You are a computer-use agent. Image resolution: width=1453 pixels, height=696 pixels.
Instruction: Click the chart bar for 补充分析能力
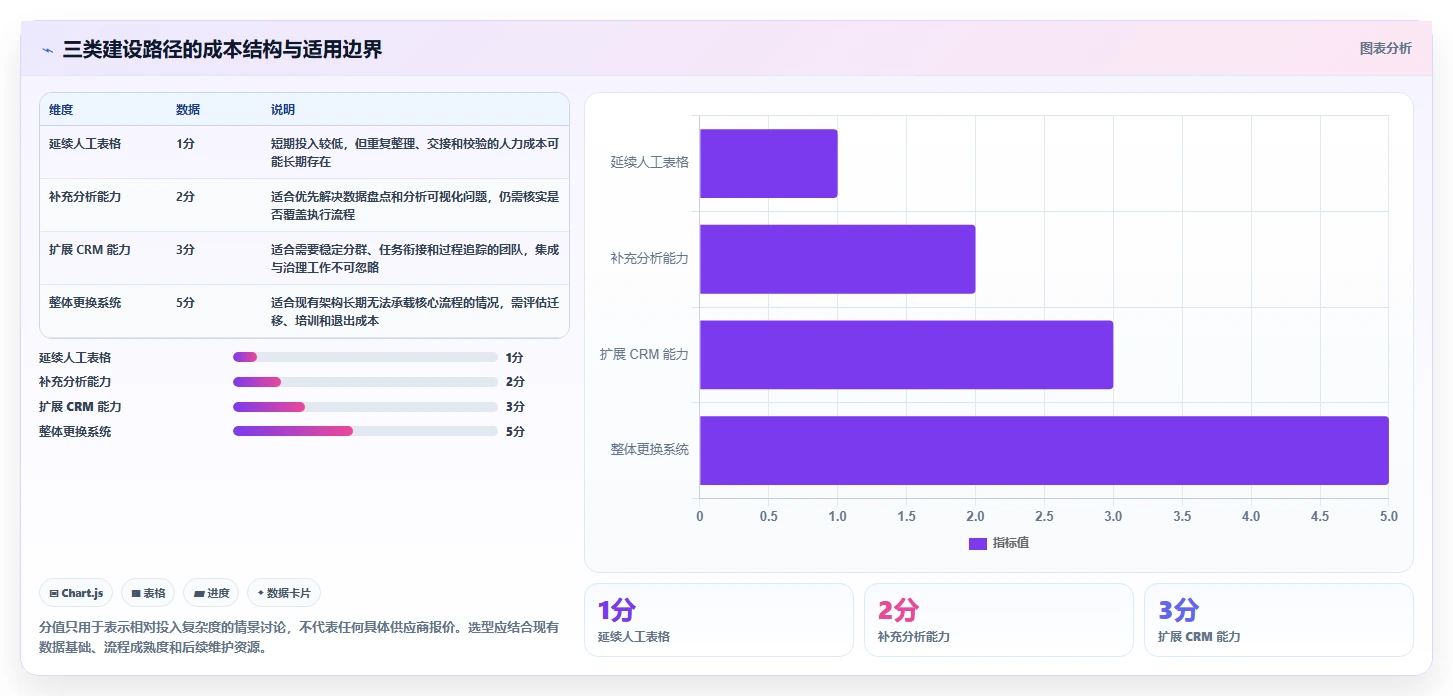coord(838,259)
